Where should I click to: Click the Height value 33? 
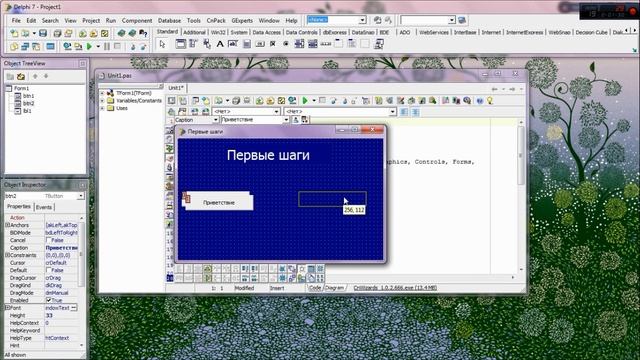pyautogui.click(x=61, y=315)
